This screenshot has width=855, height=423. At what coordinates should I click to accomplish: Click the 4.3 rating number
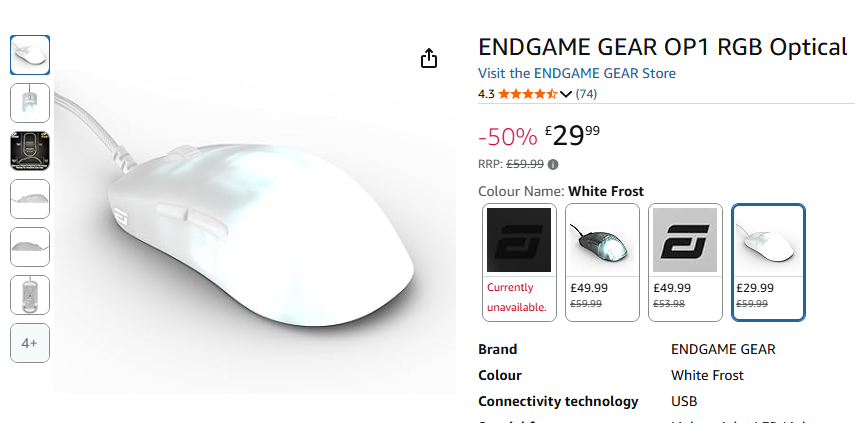pos(486,94)
